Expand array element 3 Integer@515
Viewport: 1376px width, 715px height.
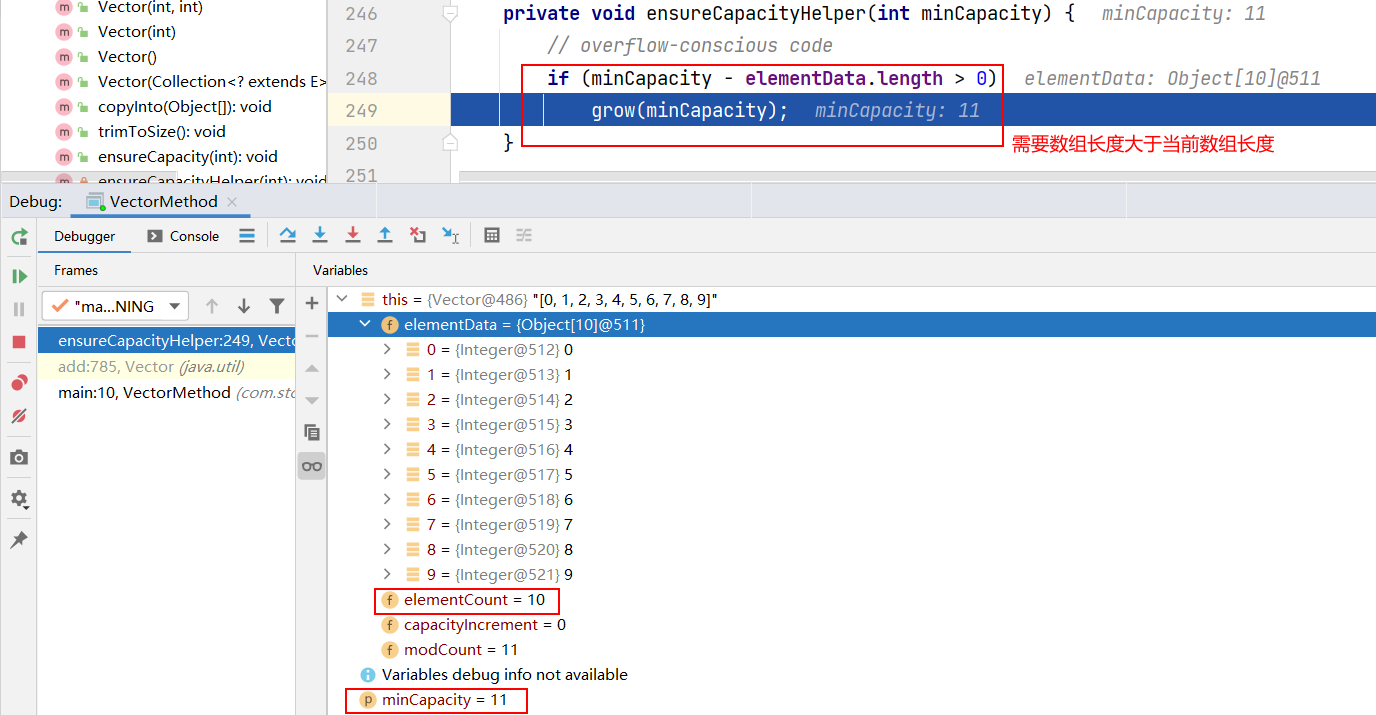(388, 424)
